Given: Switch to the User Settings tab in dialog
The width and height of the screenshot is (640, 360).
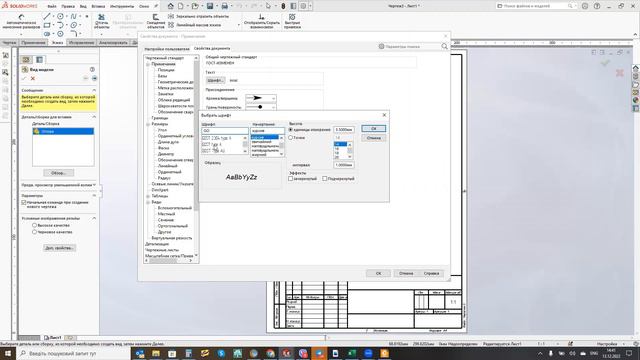Looking at the screenshot, I should point(167,49).
